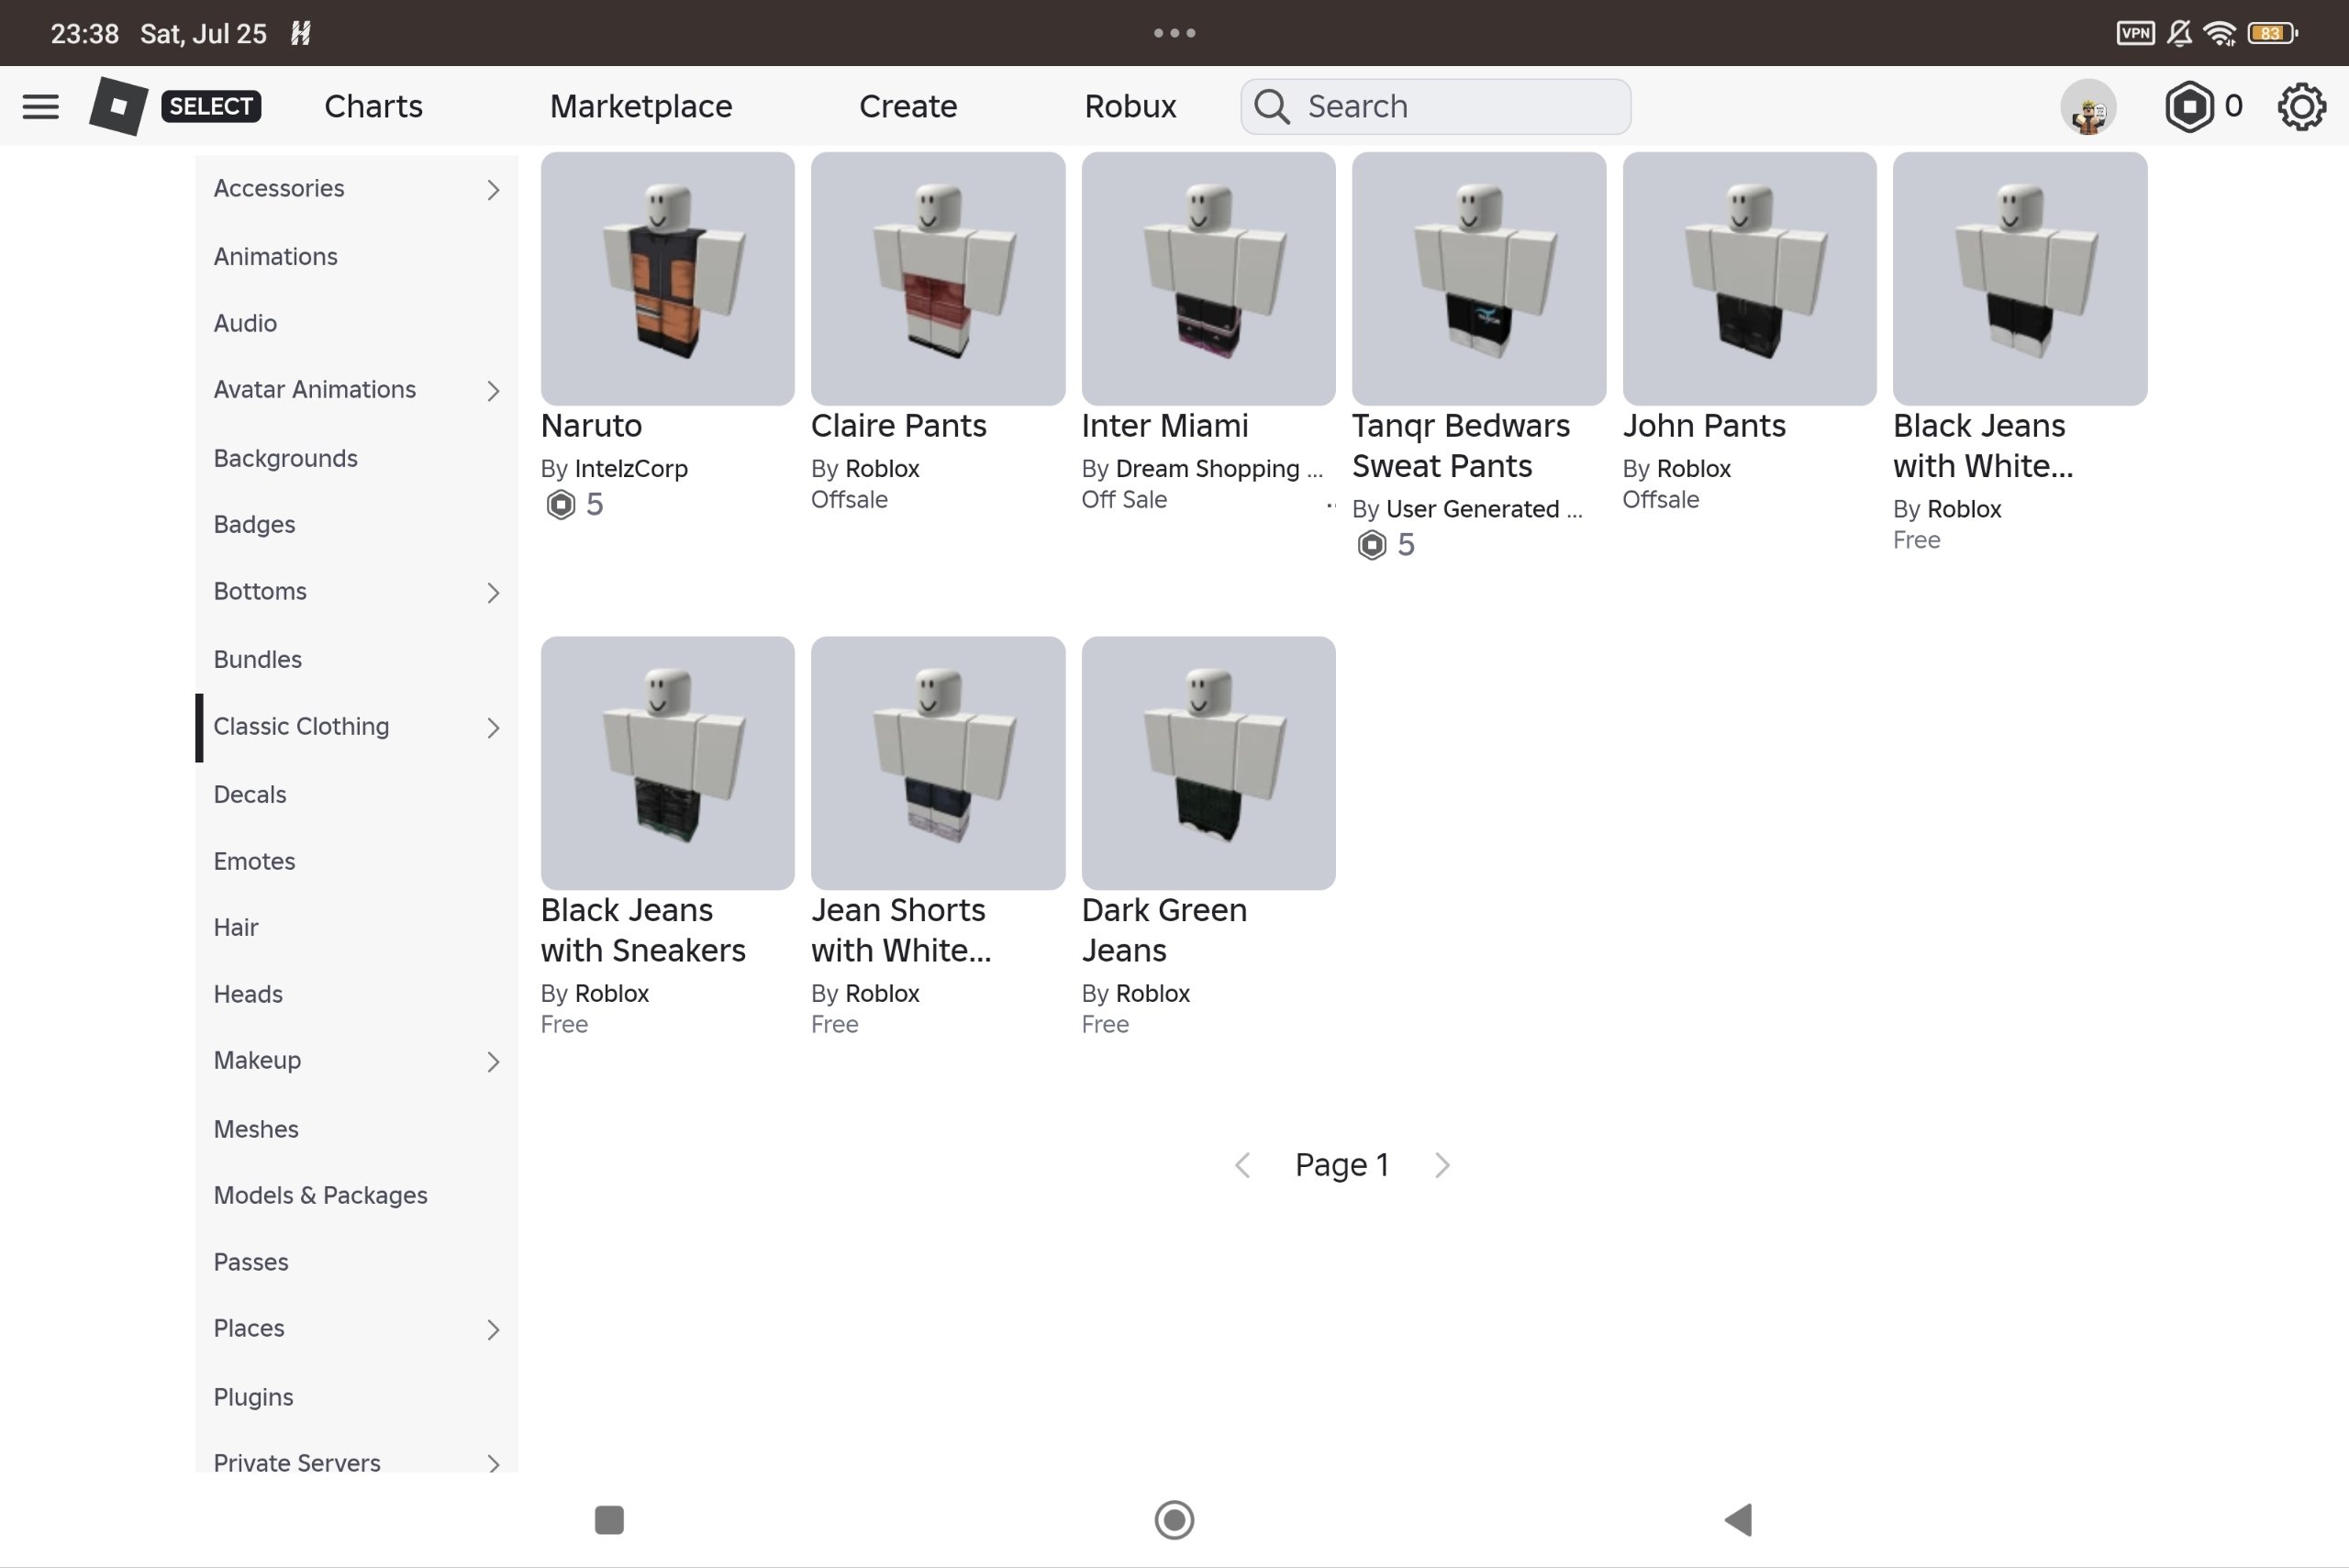Expand the Places category chevron

point(493,1329)
